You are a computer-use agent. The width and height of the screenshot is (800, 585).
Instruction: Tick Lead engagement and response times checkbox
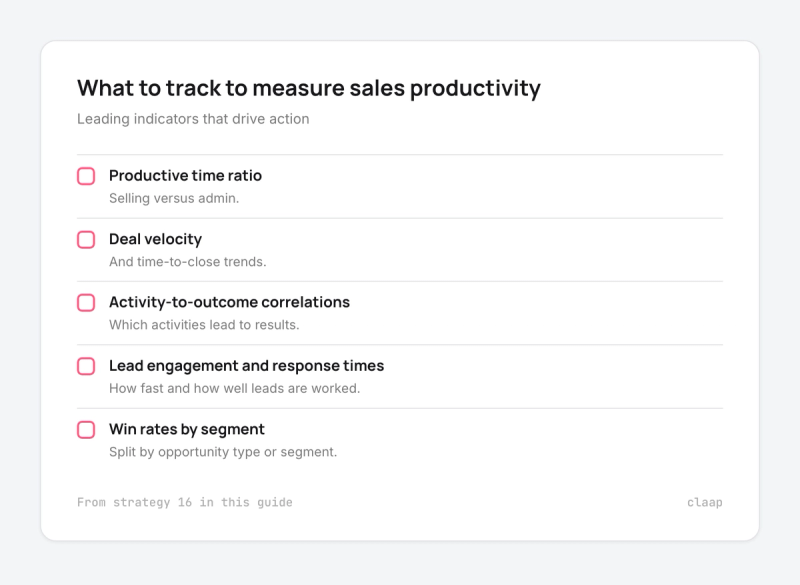pyautogui.click(x=86, y=366)
